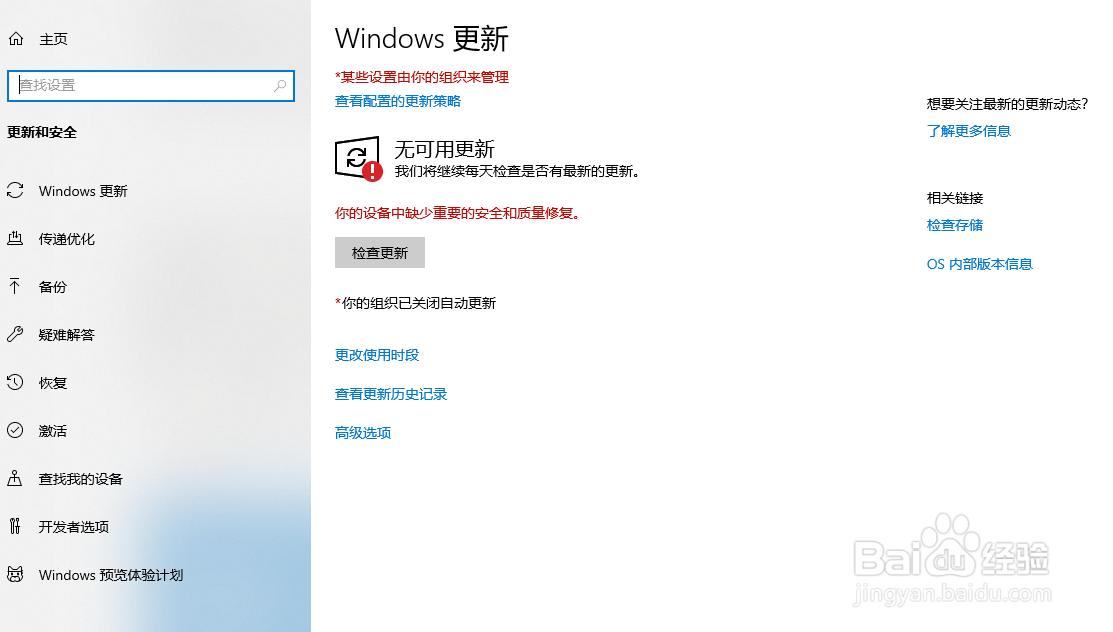Click the Windows 预览体验计划 cat icon
The image size is (1113, 632).
click(x=15, y=574)
